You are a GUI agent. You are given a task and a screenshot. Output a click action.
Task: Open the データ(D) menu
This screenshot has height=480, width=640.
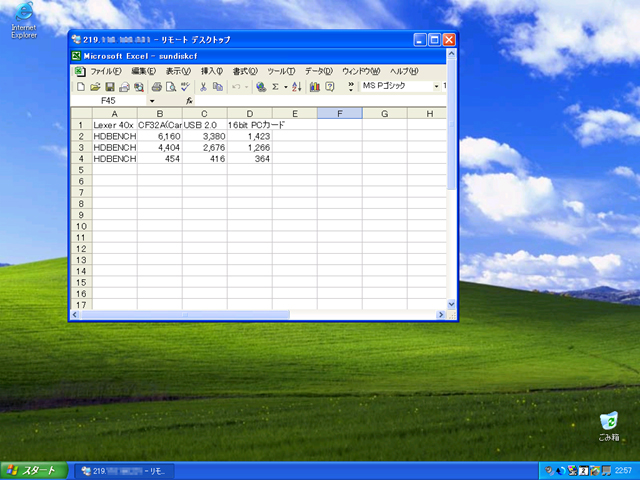(318, 71)
